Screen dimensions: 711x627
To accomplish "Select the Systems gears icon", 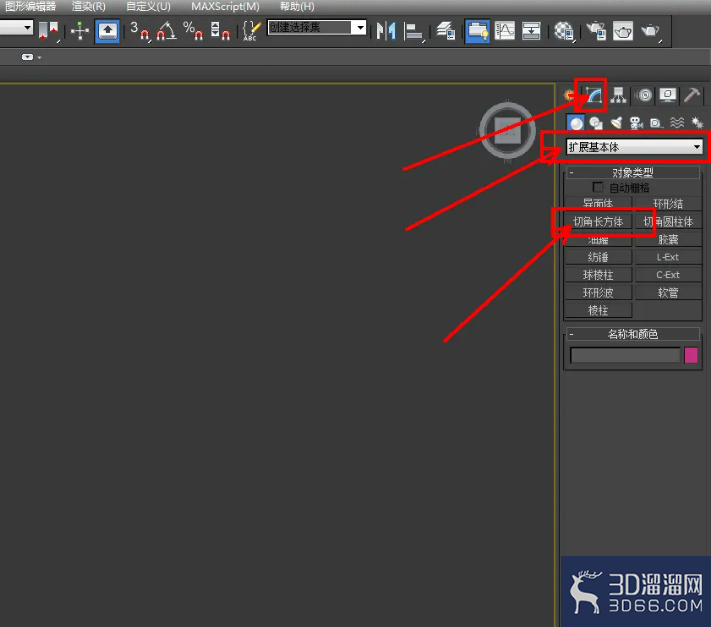I will [x=696, y=123].
